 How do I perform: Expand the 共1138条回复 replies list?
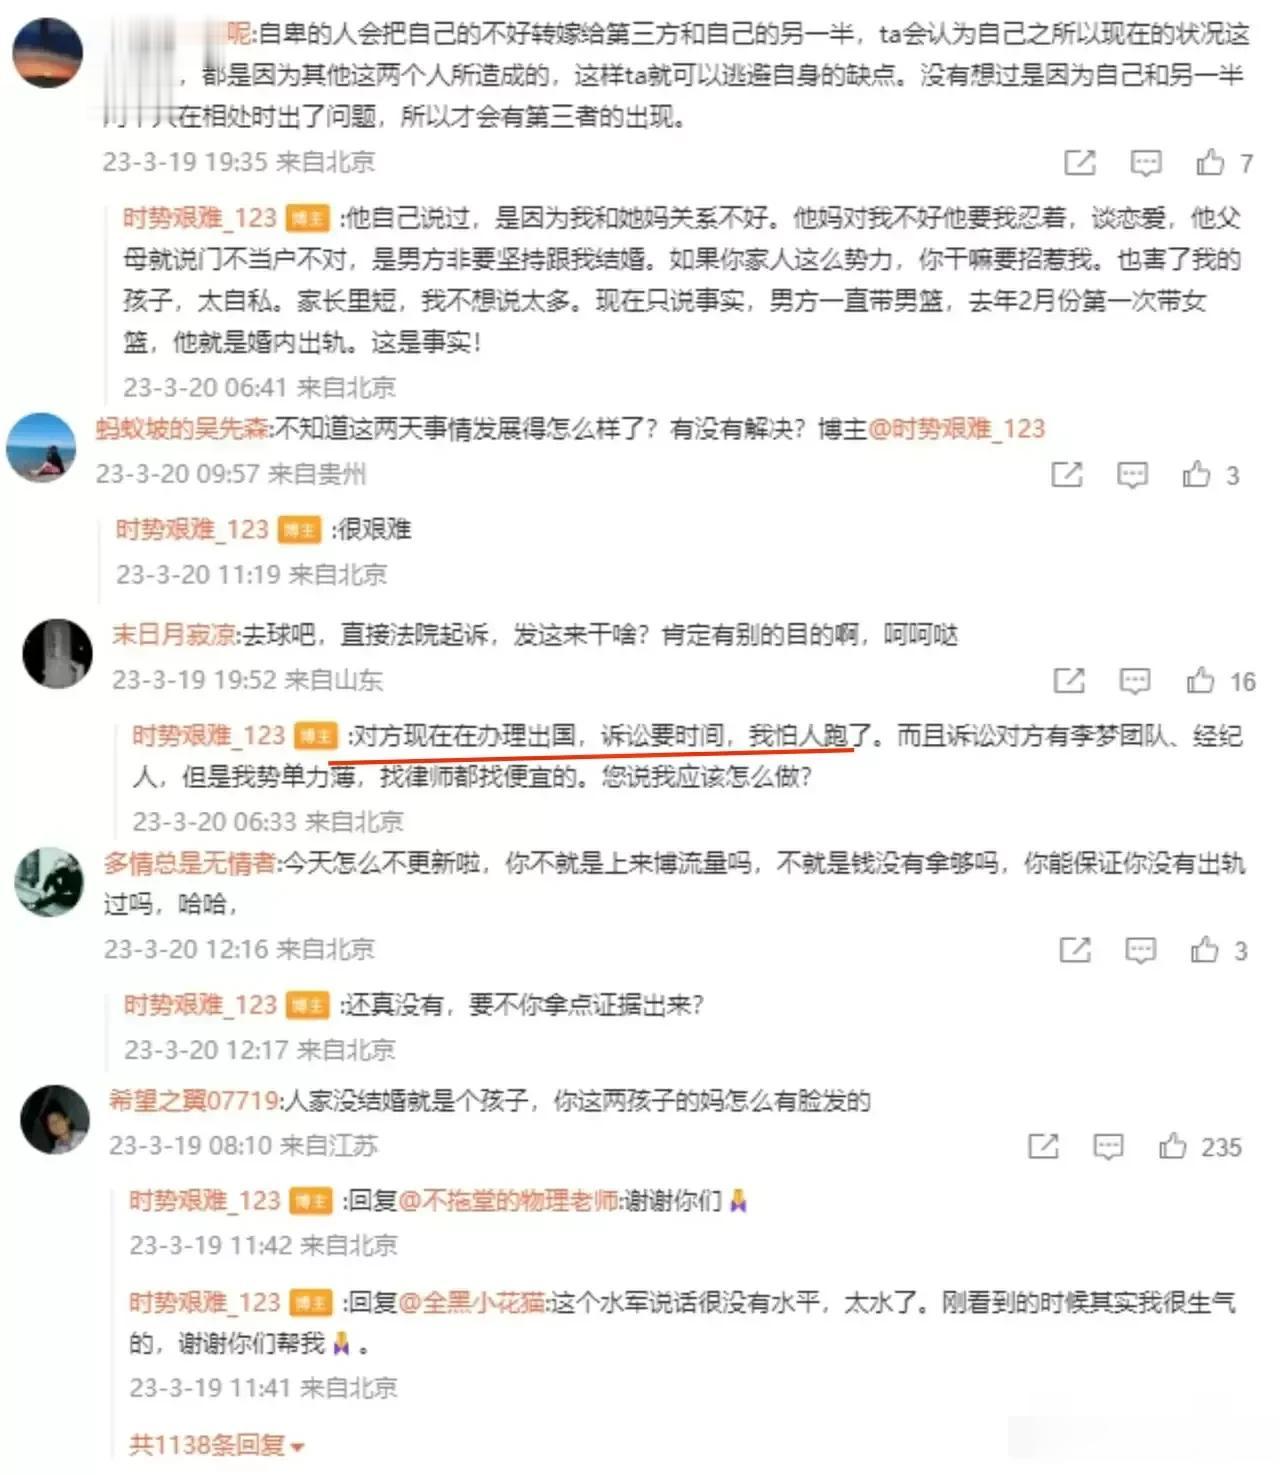coord(216,1445)
